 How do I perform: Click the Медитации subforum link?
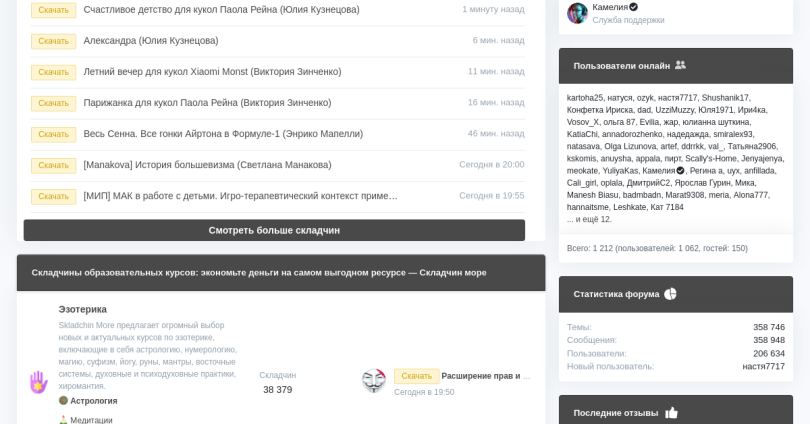click(91, 420)
